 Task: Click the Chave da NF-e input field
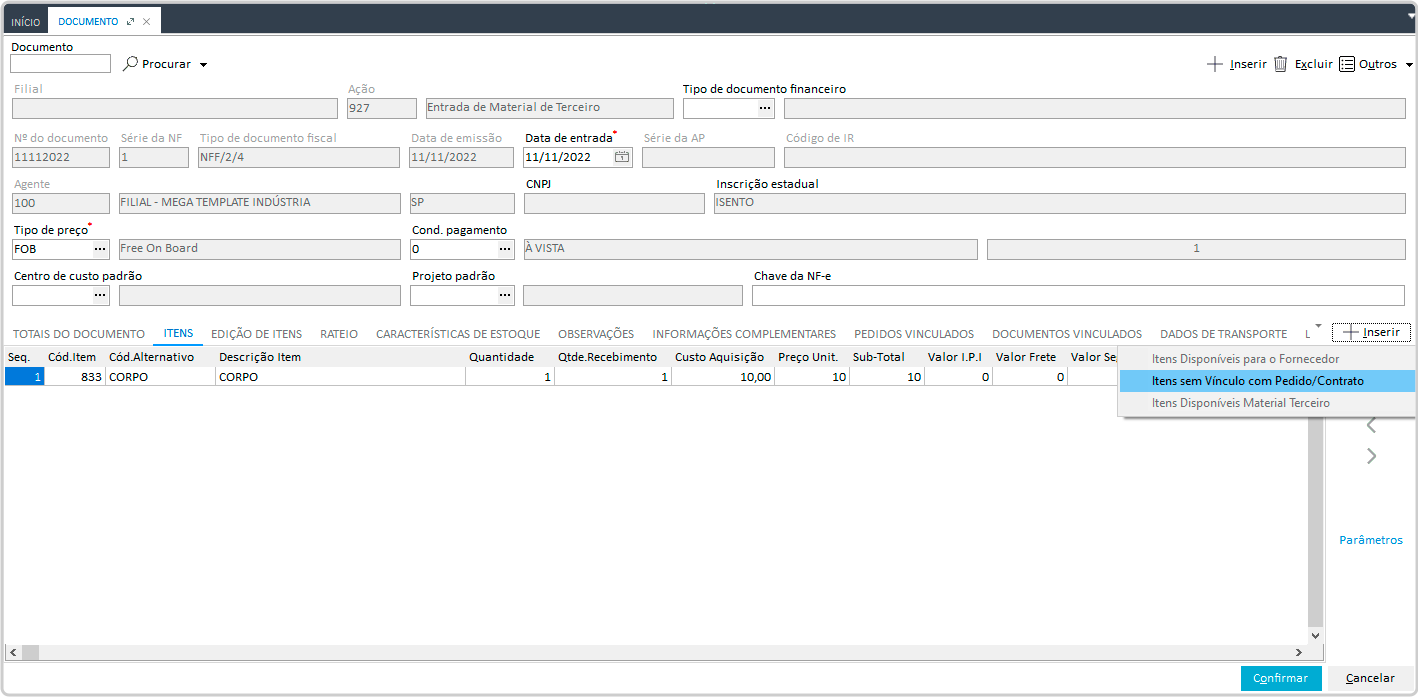click(x=1077, y=295)
